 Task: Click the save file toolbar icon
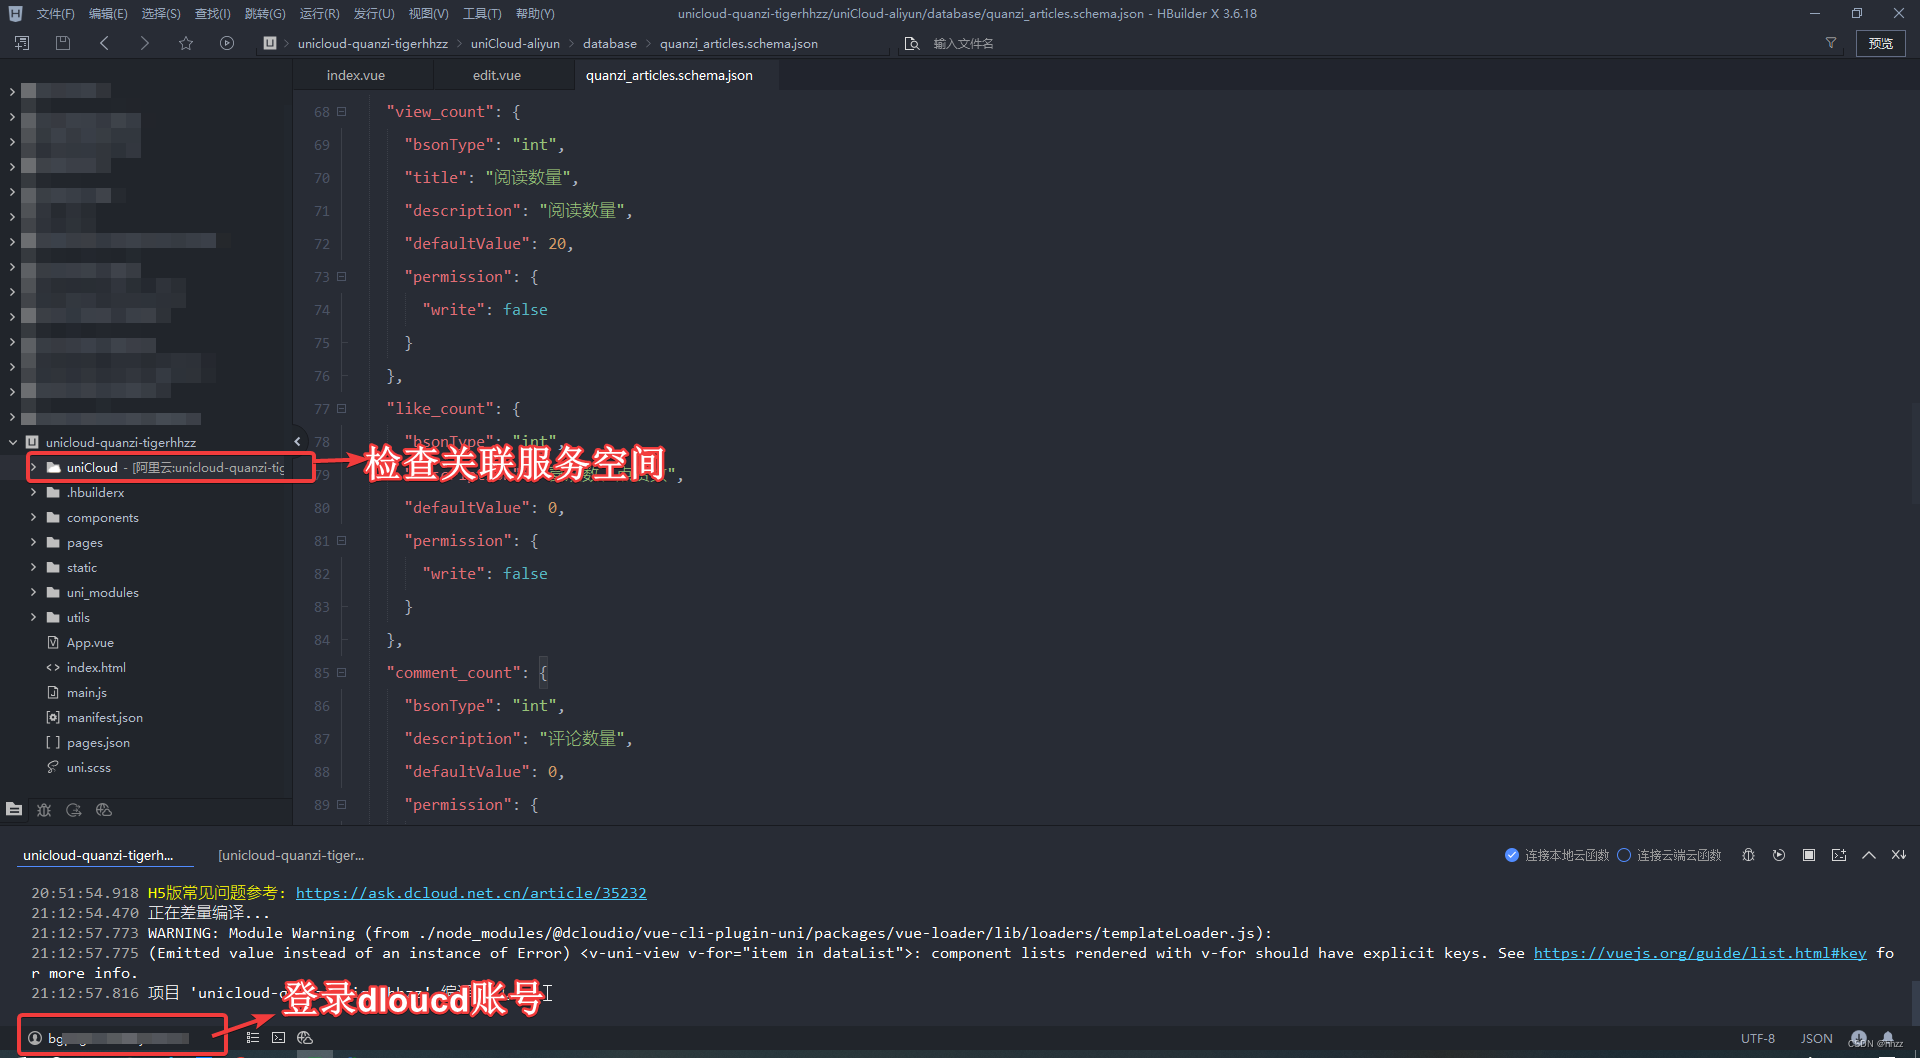coord(63,43)
